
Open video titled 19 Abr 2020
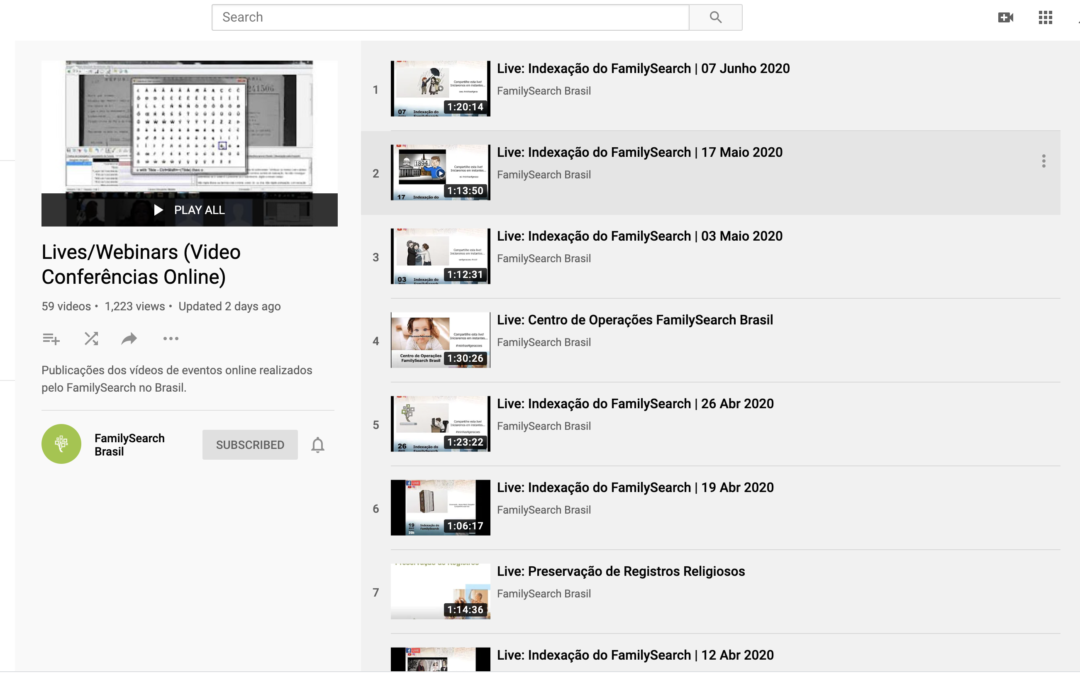635,488
